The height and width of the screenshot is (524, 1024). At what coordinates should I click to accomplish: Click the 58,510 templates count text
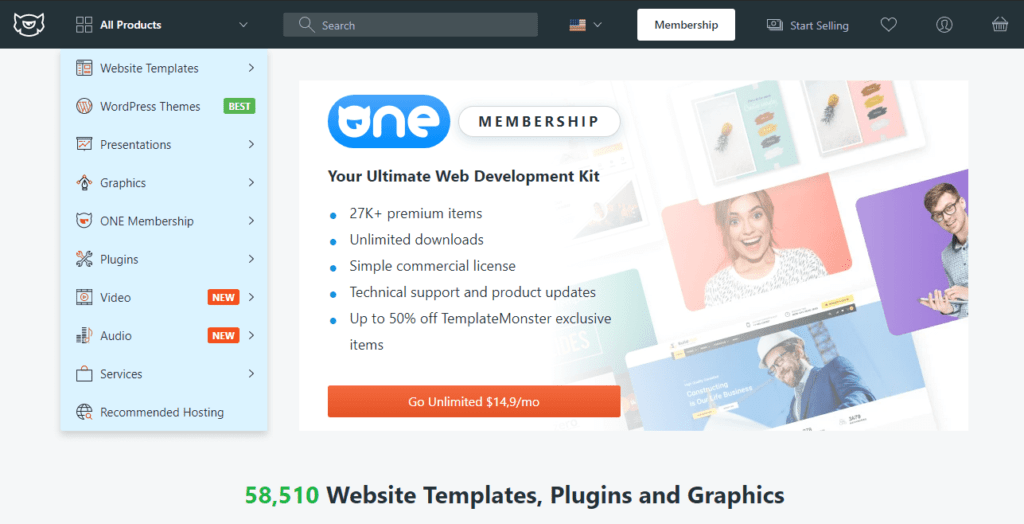(x=282, y=495)
